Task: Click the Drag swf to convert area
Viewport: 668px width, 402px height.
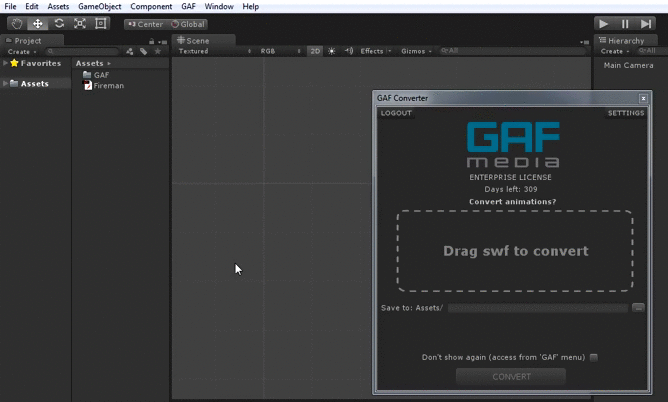Action: (x=515, y=251)
